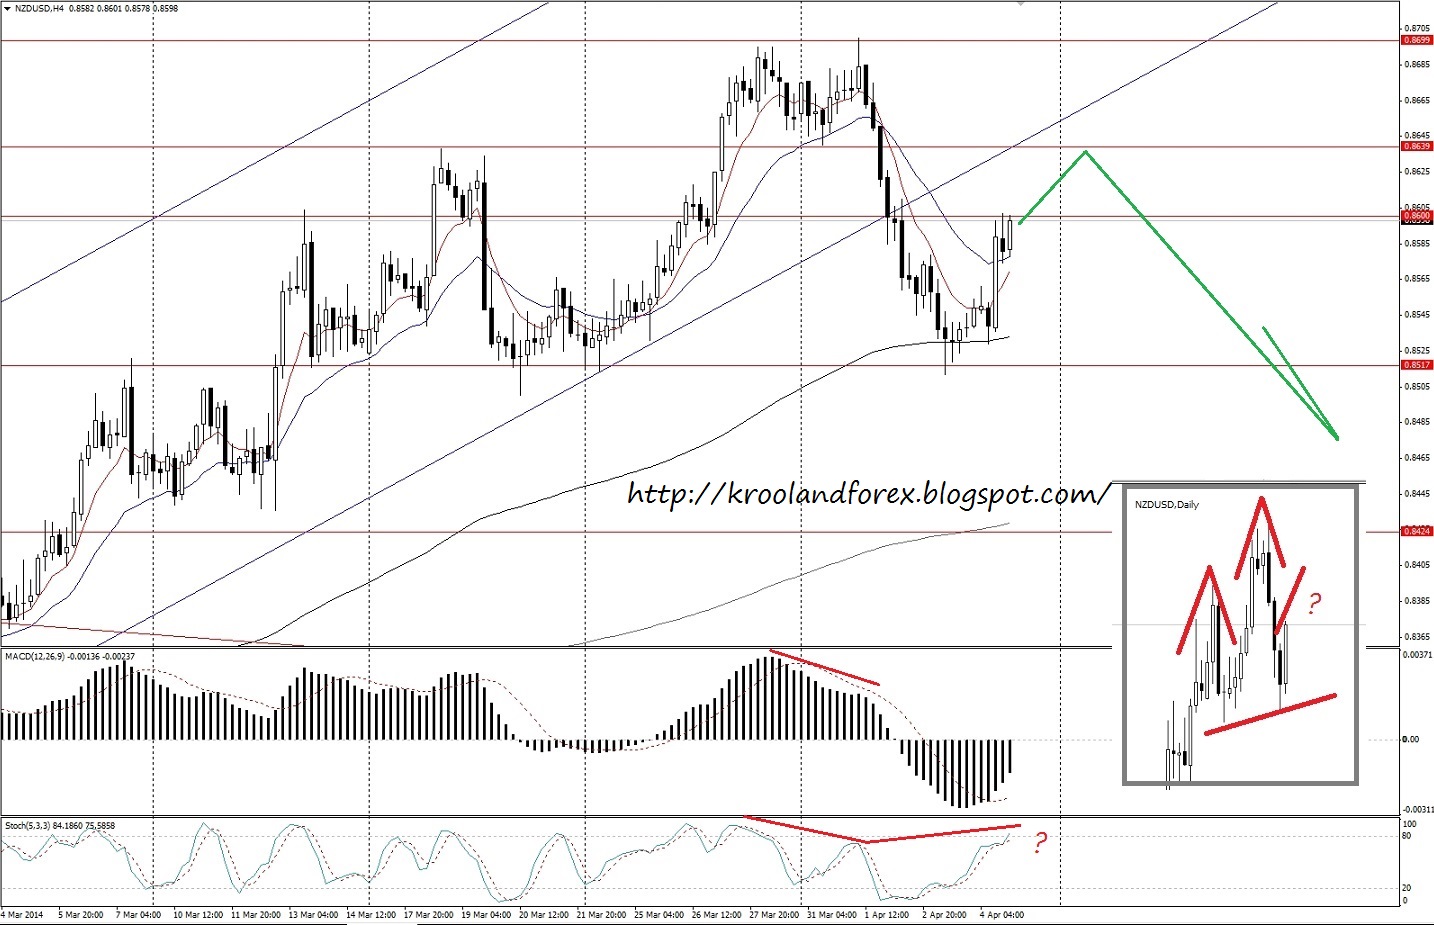Click the 14 Mar 12:00 time label
Screen dimensions: 1434x925
371,914
